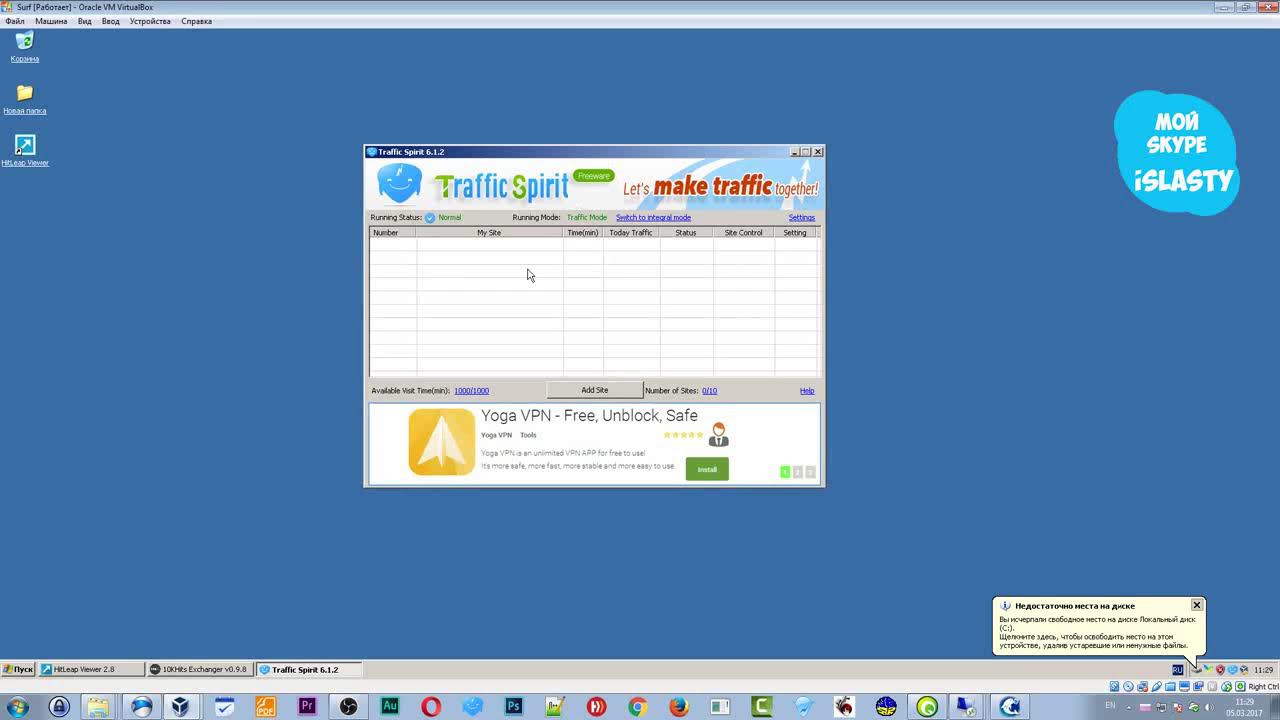The width and height of the screenshot is (1280, 720).
Task: Click the guest Пуск start button
Action: [18, 669]
